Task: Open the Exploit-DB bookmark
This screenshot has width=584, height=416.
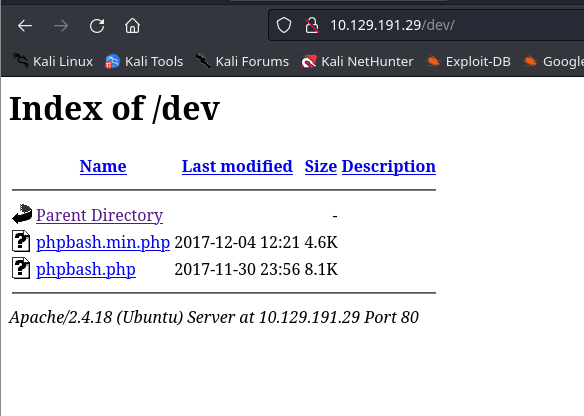Action: tap(468, 61)
